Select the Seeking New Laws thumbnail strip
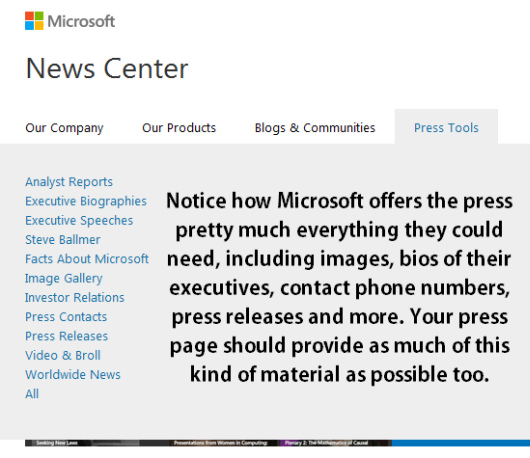The width and height of the screenshot is (530, 458). coord(58,443)
